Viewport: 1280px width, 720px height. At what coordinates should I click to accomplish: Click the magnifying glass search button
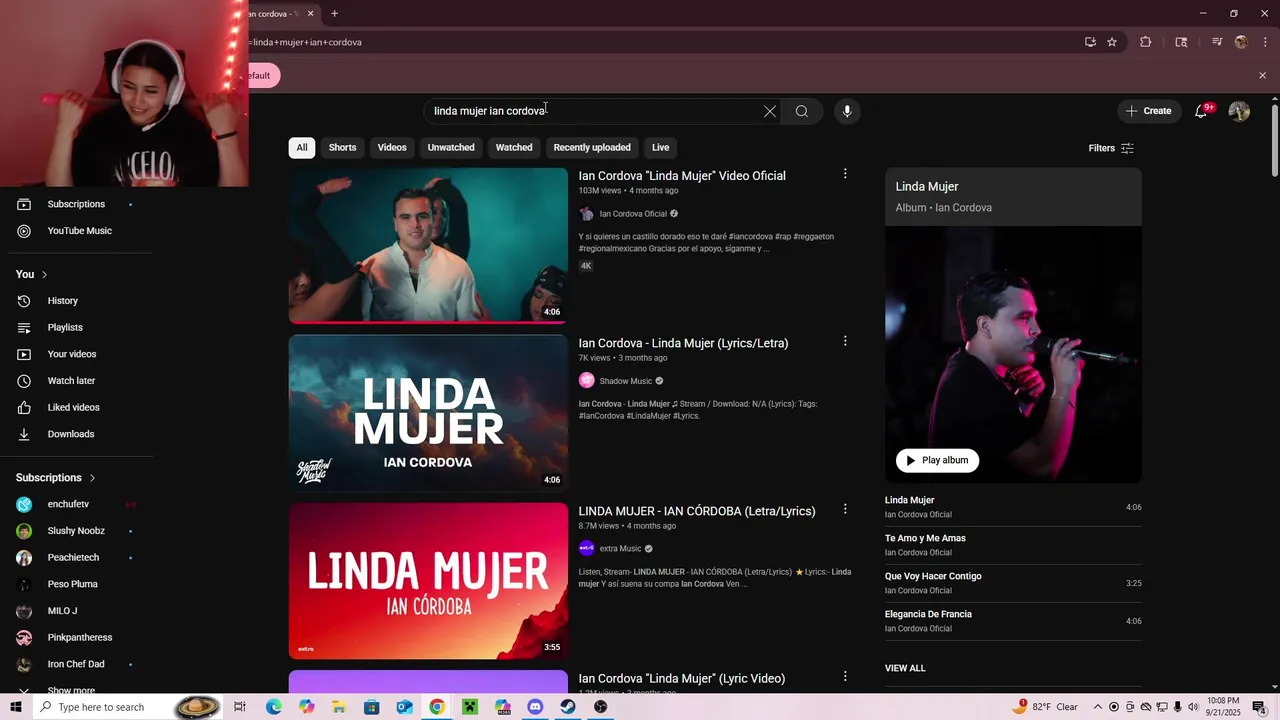(x=802, y=111)
